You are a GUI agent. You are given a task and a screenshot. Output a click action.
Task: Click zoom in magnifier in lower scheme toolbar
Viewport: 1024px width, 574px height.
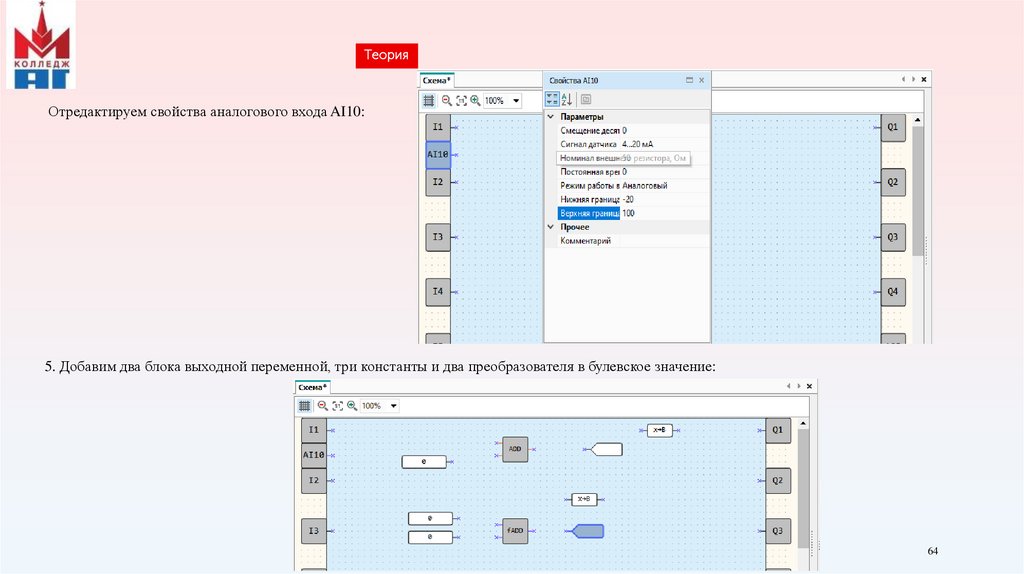[352, 406]
